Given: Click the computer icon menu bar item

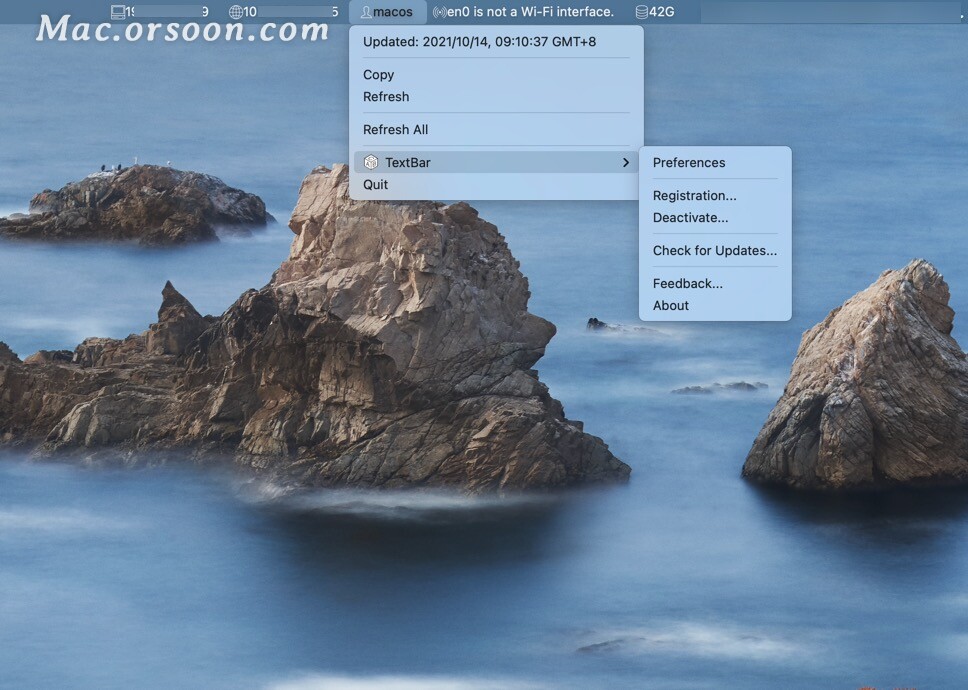Looking at the screenshot, I should [x=160, y=12].
